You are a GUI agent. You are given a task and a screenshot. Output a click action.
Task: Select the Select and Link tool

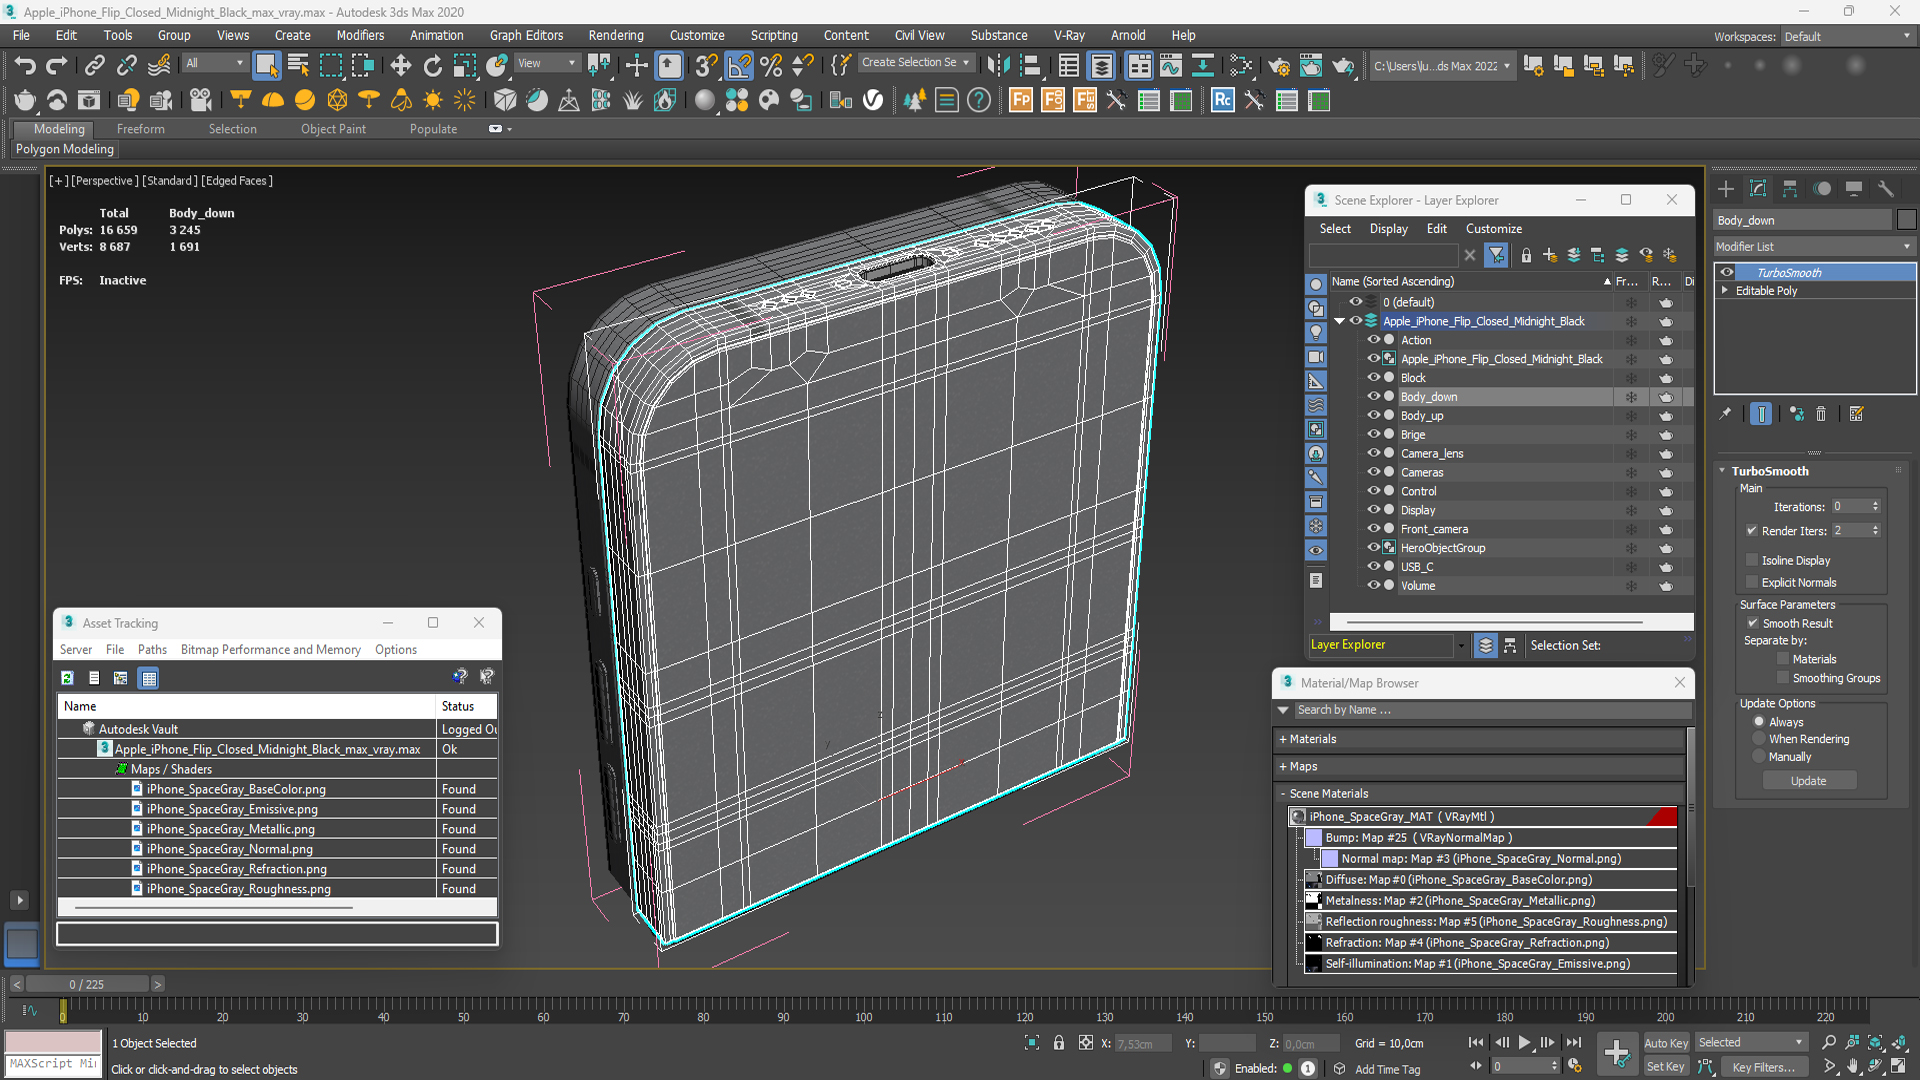point(94,66)
